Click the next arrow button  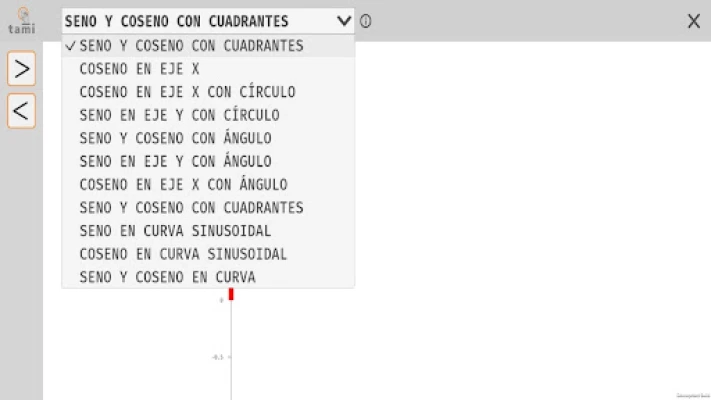point(21,69)
